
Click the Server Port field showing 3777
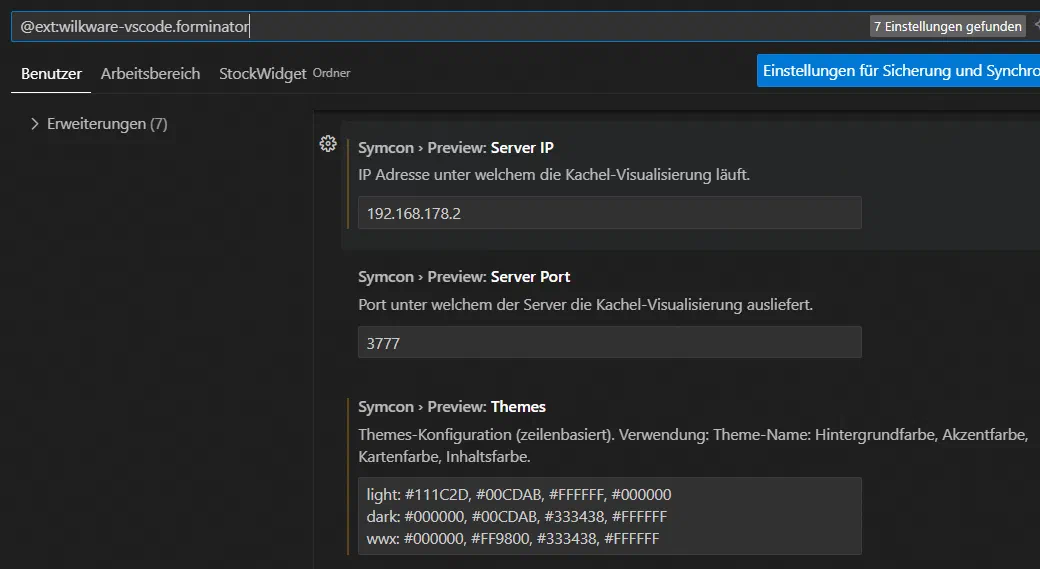610,343
